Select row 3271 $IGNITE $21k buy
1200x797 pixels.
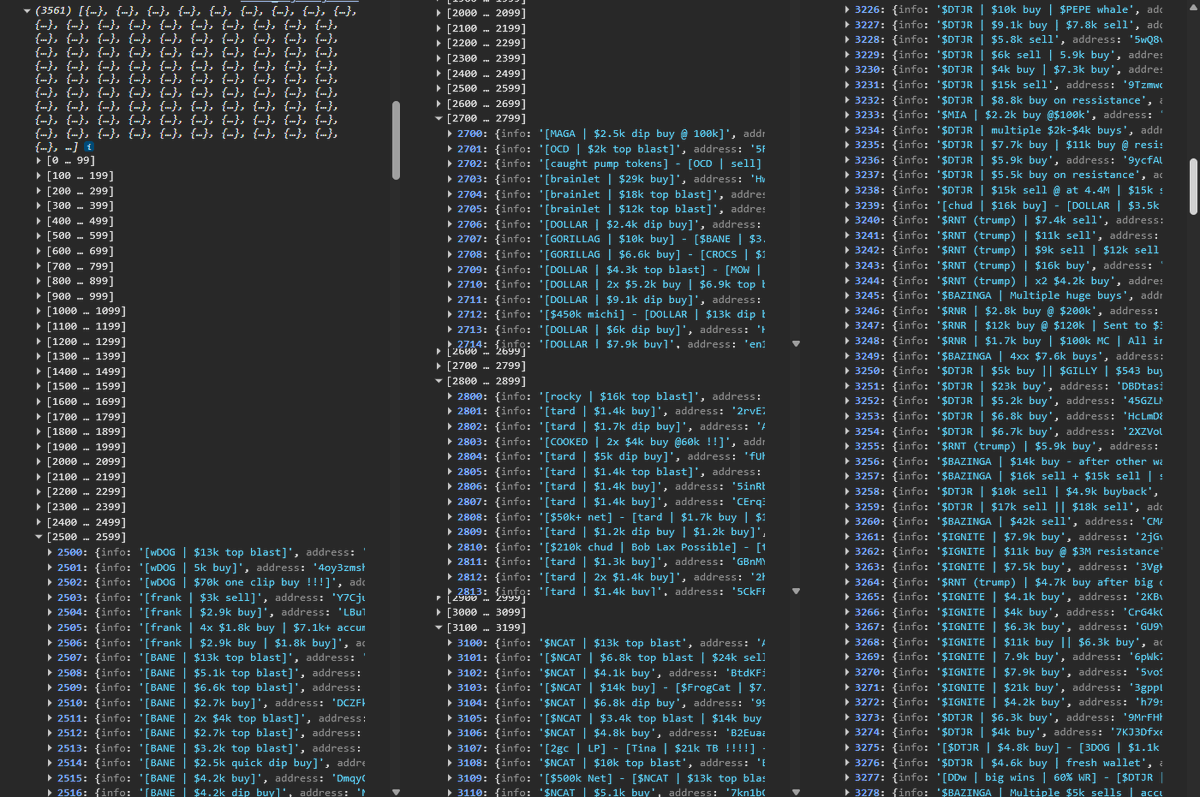1005,688
